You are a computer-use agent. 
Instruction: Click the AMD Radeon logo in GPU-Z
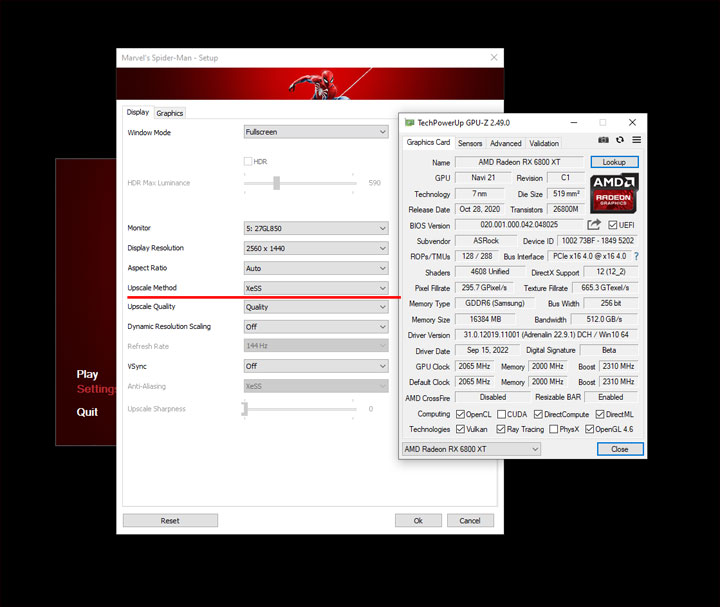click(614, 193)
